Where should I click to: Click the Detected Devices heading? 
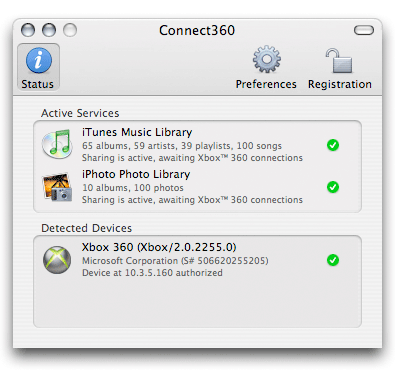[x=86, y=228]
